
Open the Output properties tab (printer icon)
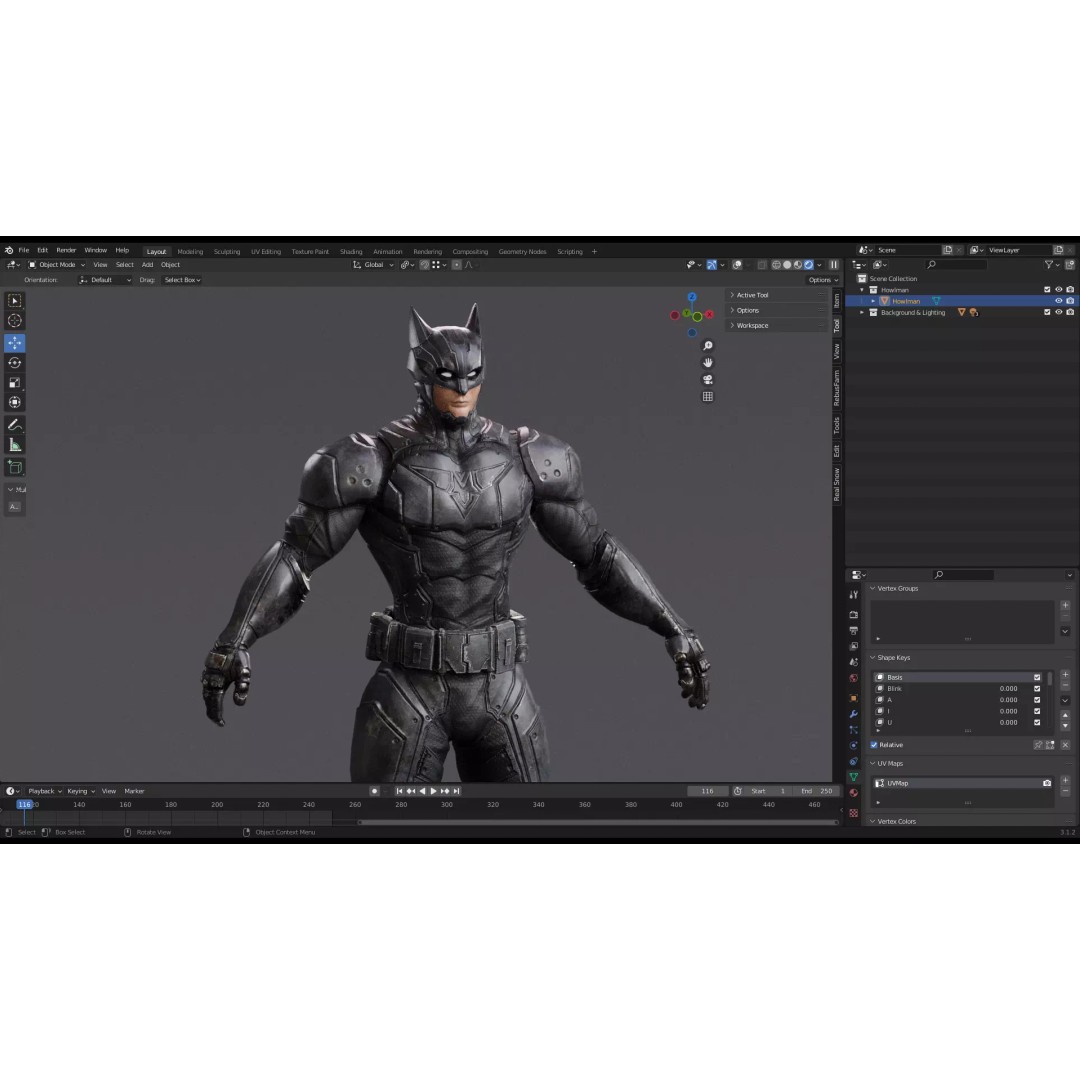tap(854, 630)
